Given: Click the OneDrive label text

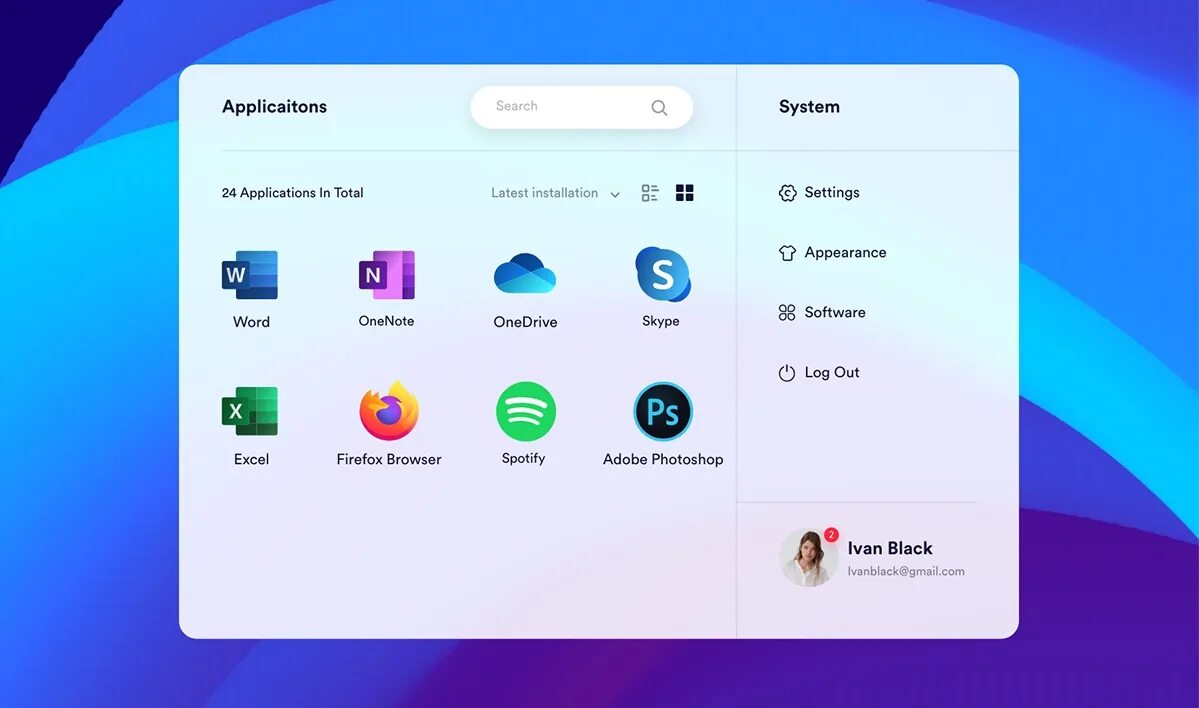Looking at the screenshot, I should pos(525,322).
